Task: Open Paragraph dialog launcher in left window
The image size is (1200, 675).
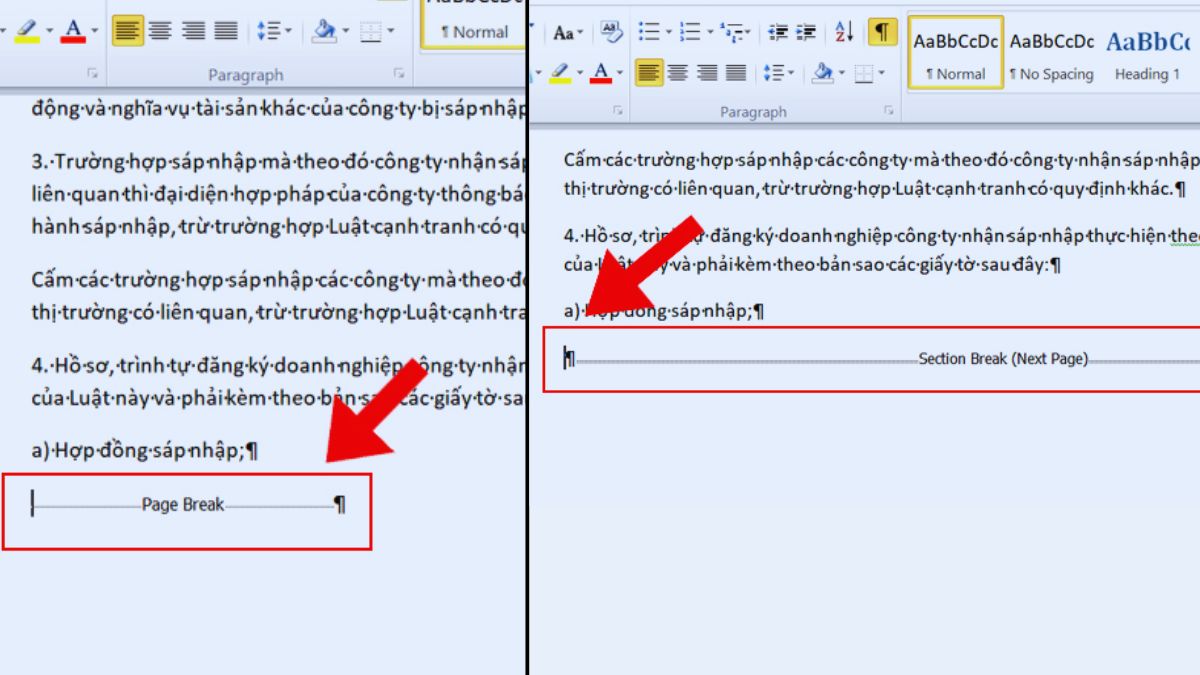Action: pyautogui.click(x=399, y=74)
